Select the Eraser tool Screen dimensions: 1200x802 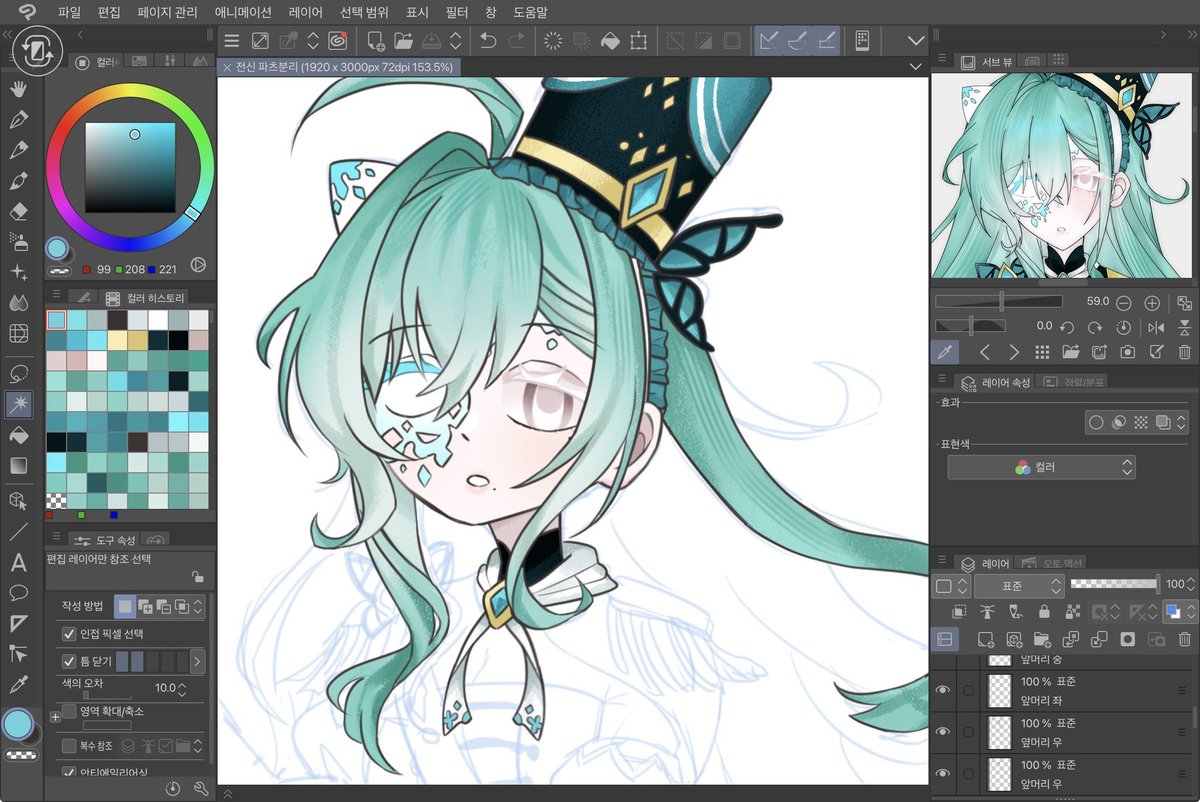18,211
